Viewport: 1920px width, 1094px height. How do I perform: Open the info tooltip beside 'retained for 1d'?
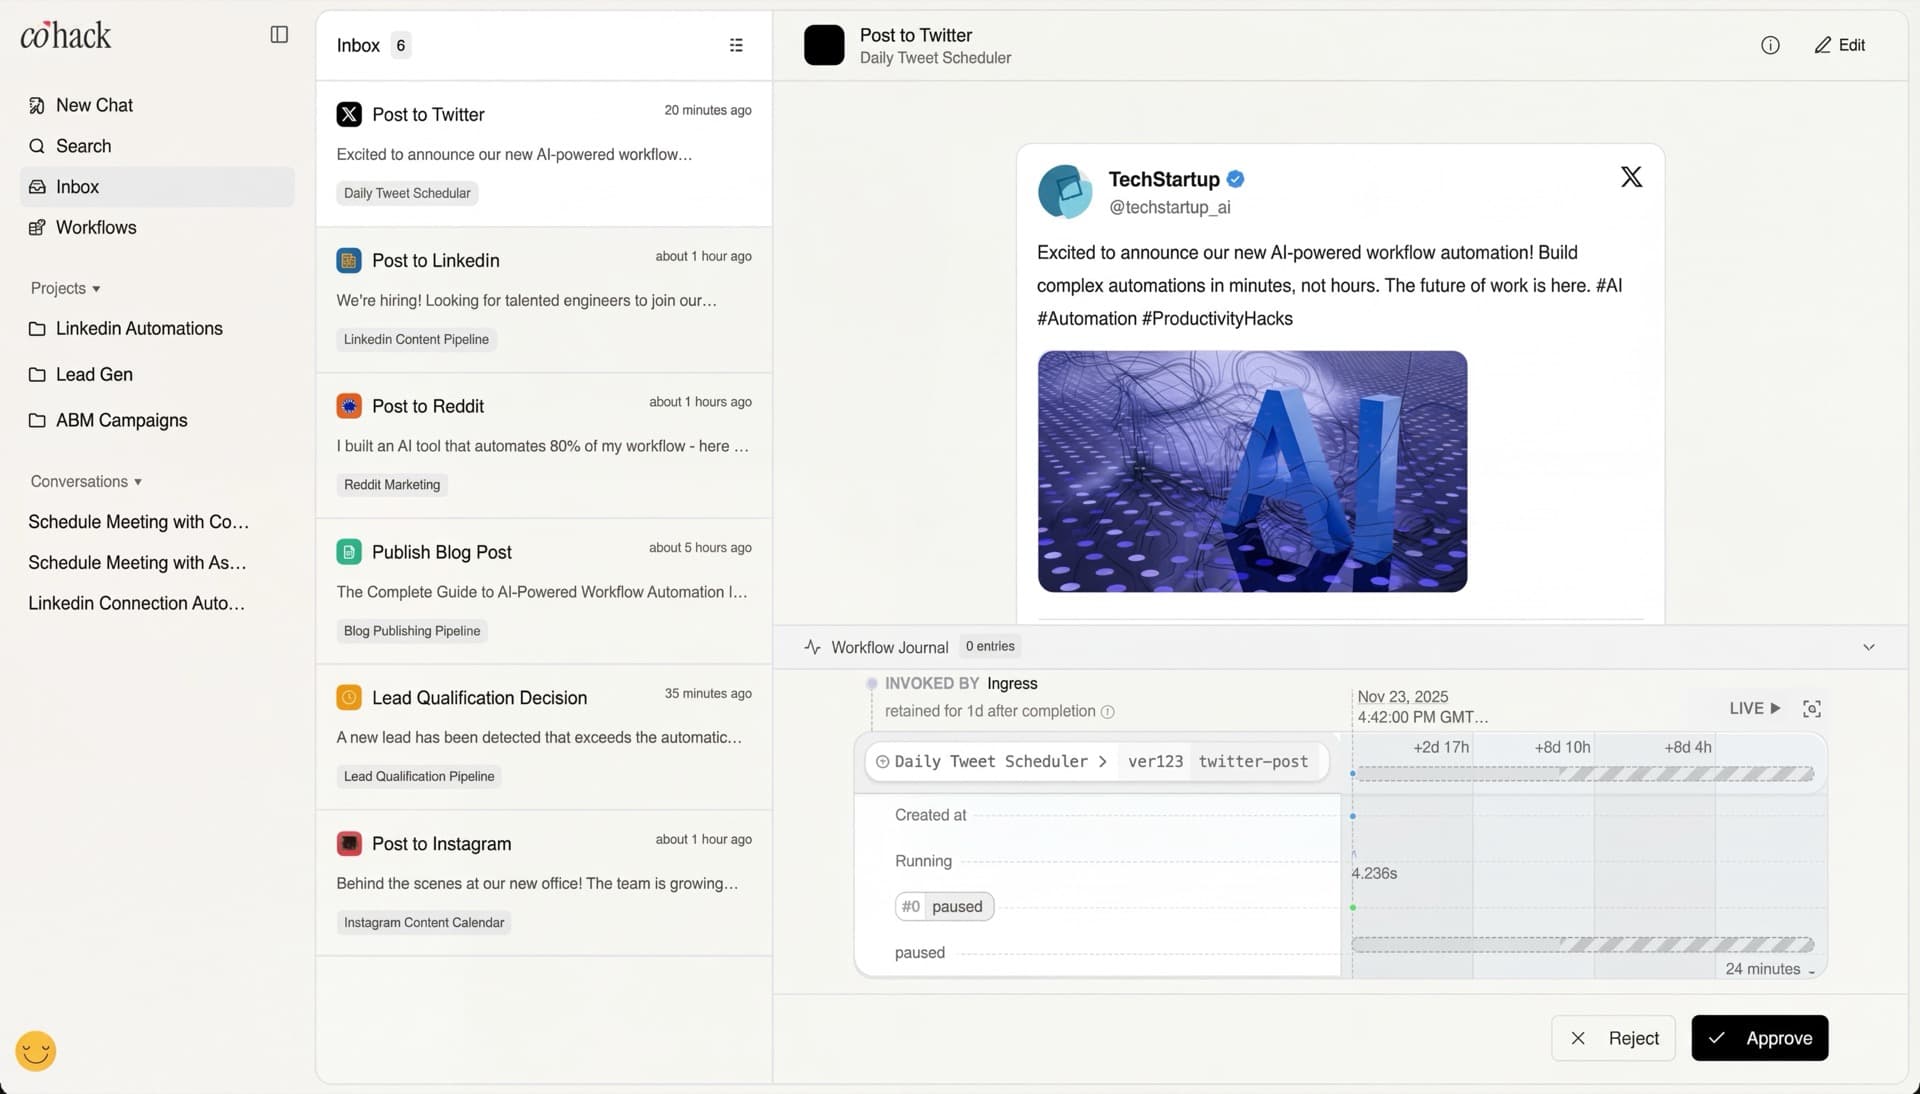[x=1107, y=712]
